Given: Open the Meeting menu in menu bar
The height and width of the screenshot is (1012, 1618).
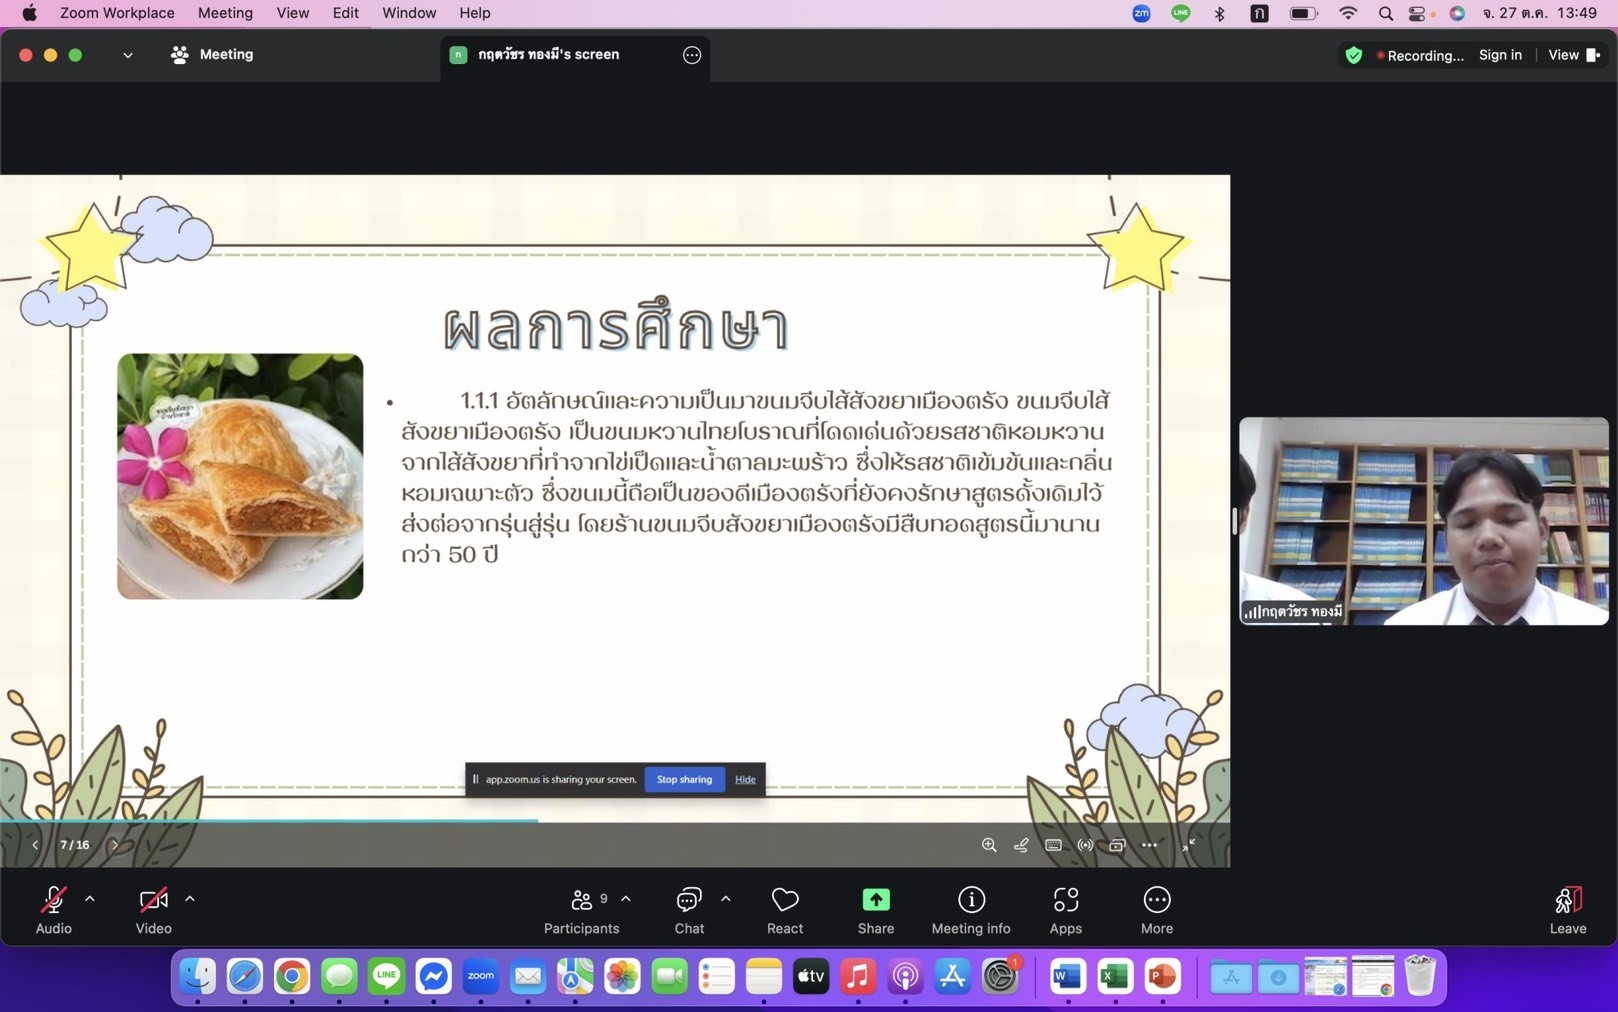Looking at the screenshot, I should coord(225,13).
